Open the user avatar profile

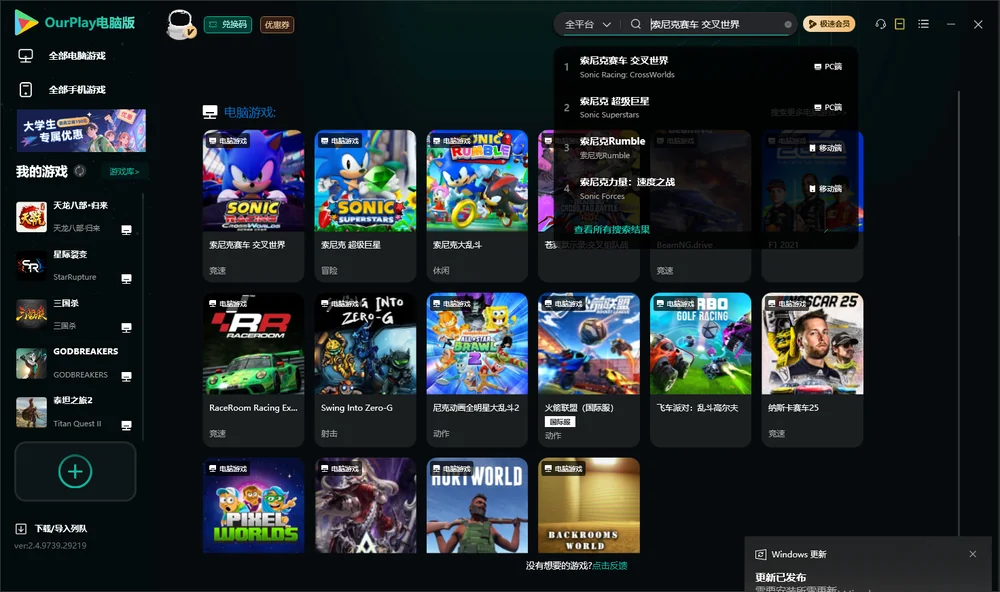pos(180,25)
